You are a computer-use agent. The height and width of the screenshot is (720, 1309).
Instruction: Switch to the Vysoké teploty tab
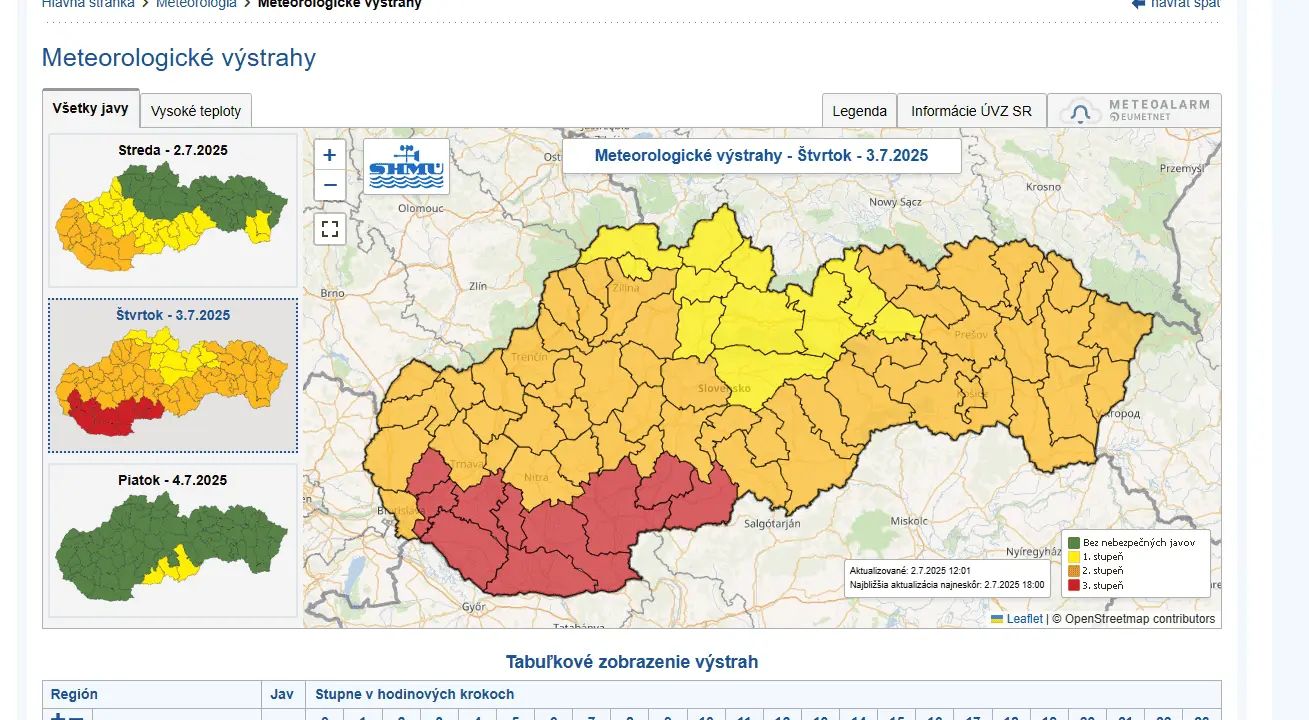(x=196, y=111)
